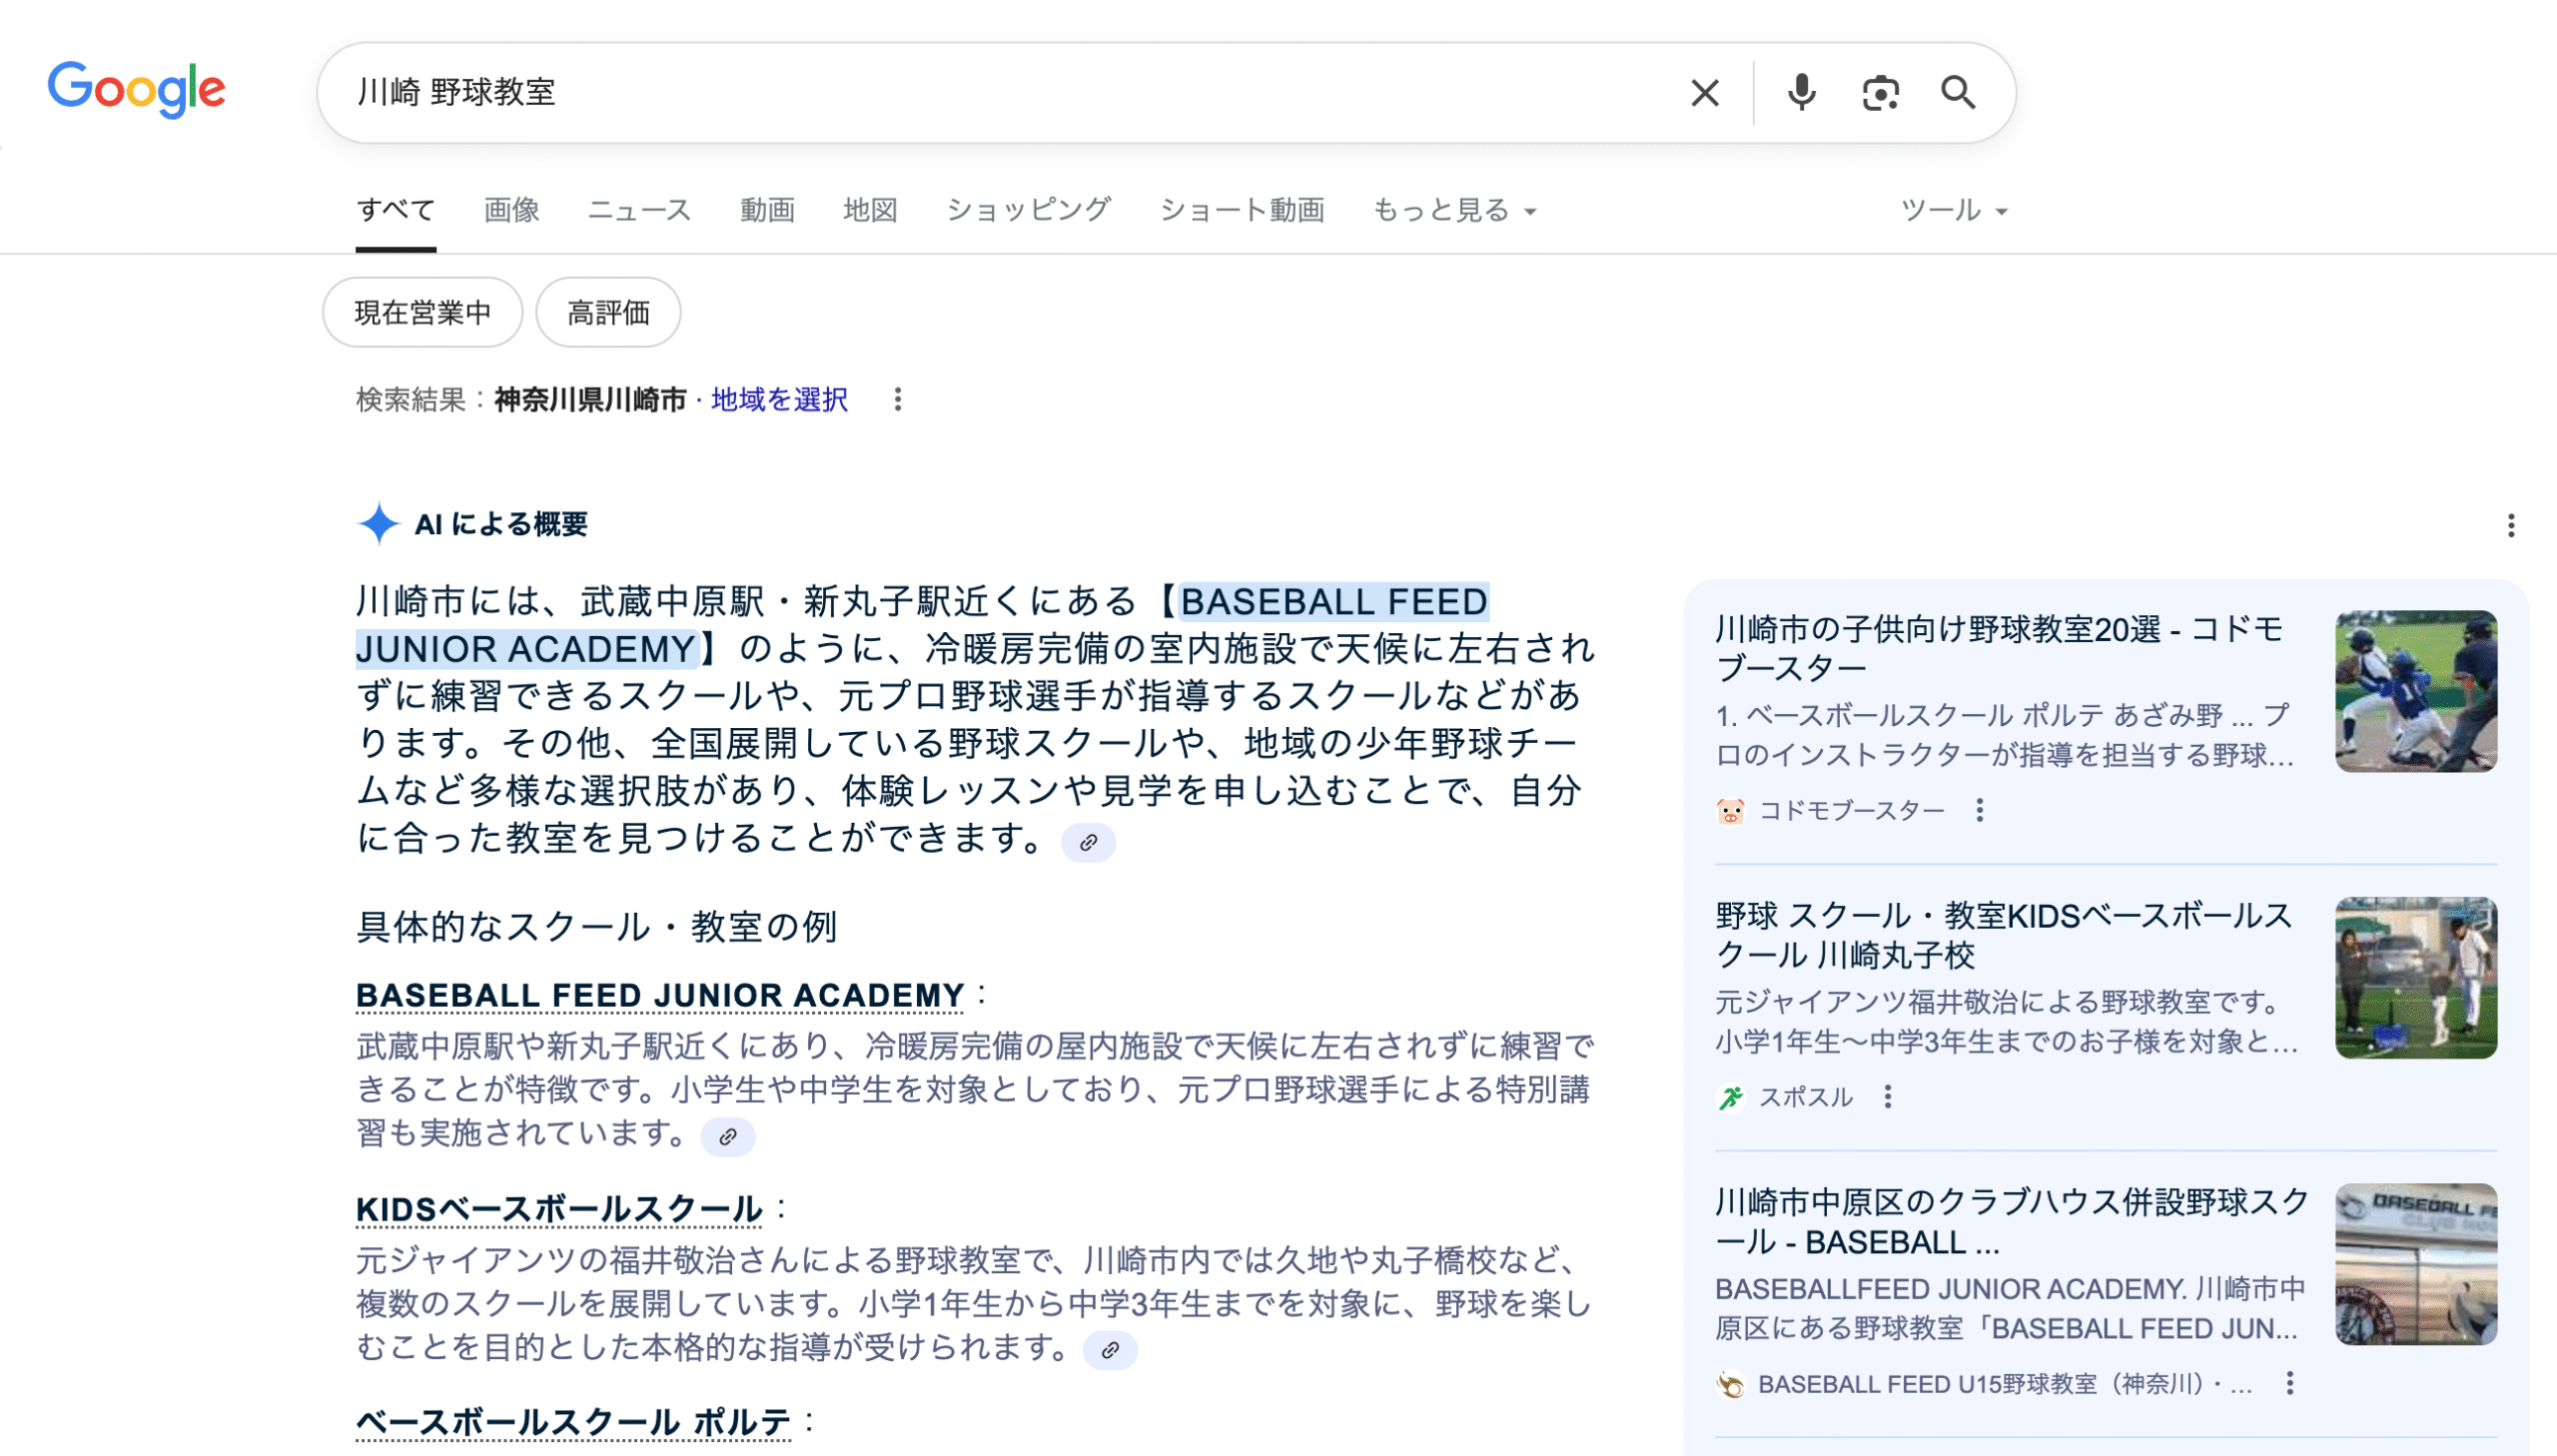Toggle the 現在営業中 filter chip
2557x1456 pixels.
click(x=422, y=313)
